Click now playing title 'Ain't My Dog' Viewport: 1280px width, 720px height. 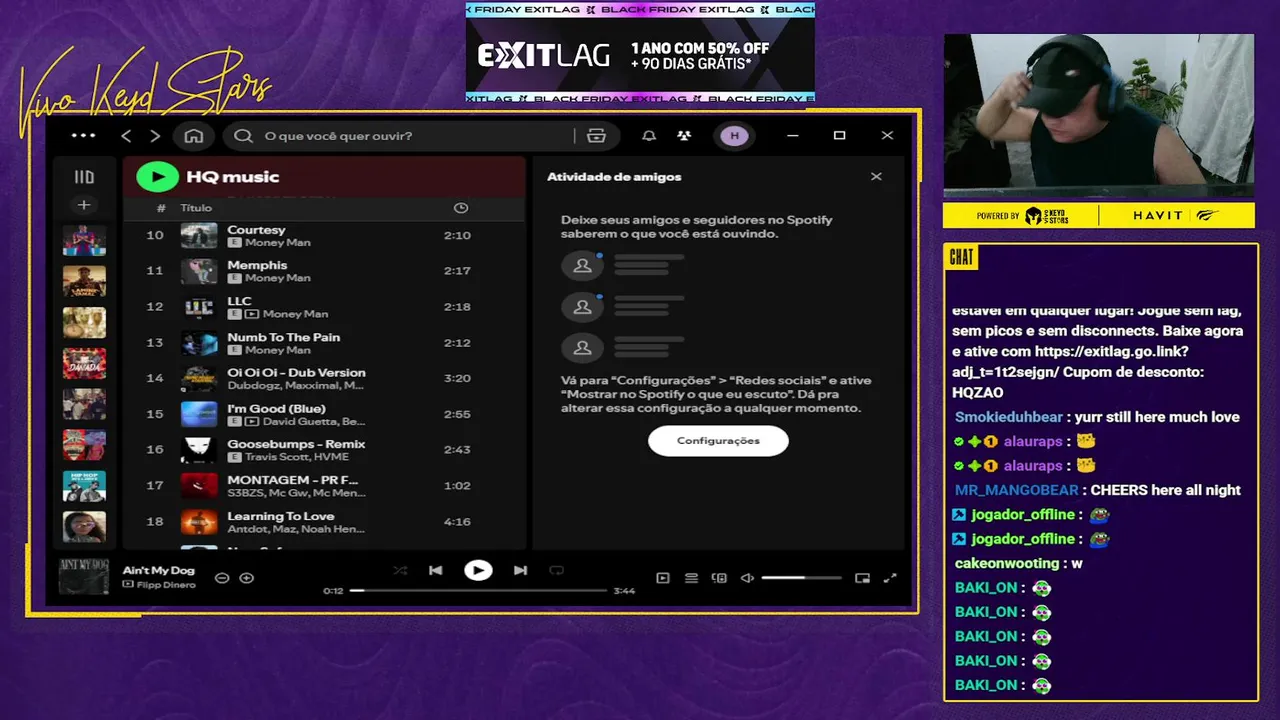click(159, 571)
